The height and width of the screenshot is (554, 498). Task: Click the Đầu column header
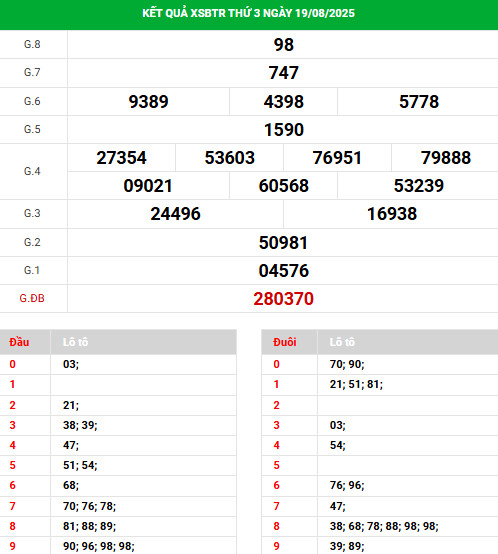19,342
